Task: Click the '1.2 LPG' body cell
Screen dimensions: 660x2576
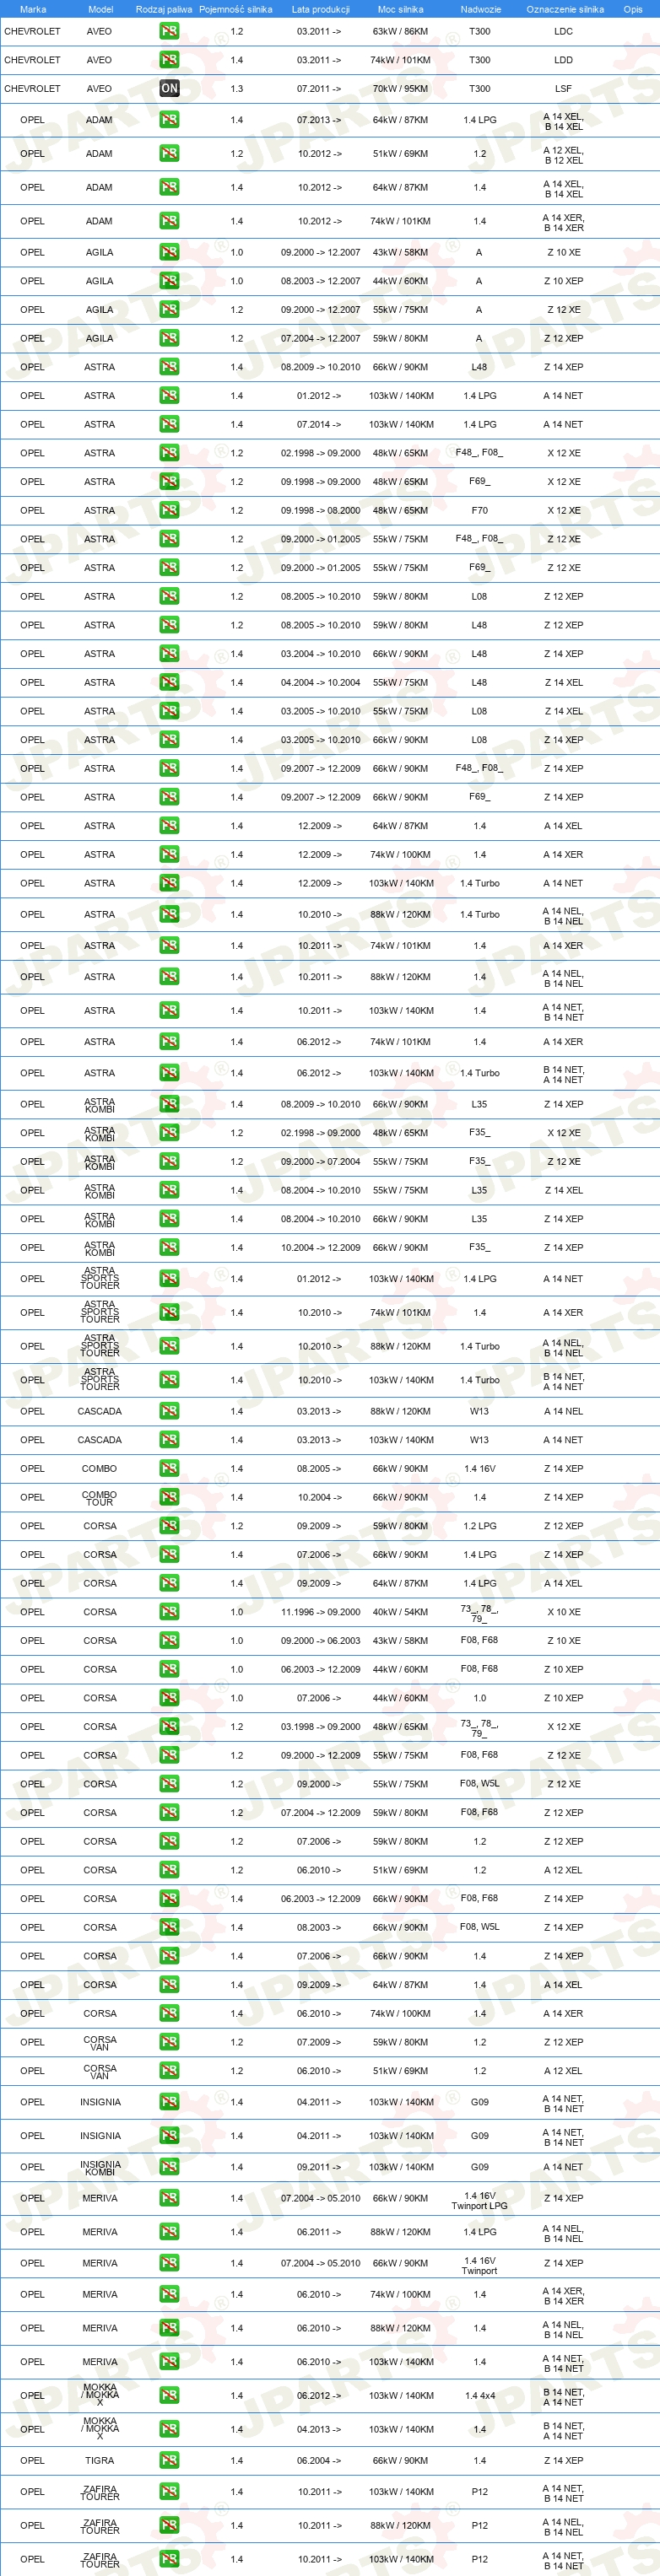Action: click(480, 1526)
